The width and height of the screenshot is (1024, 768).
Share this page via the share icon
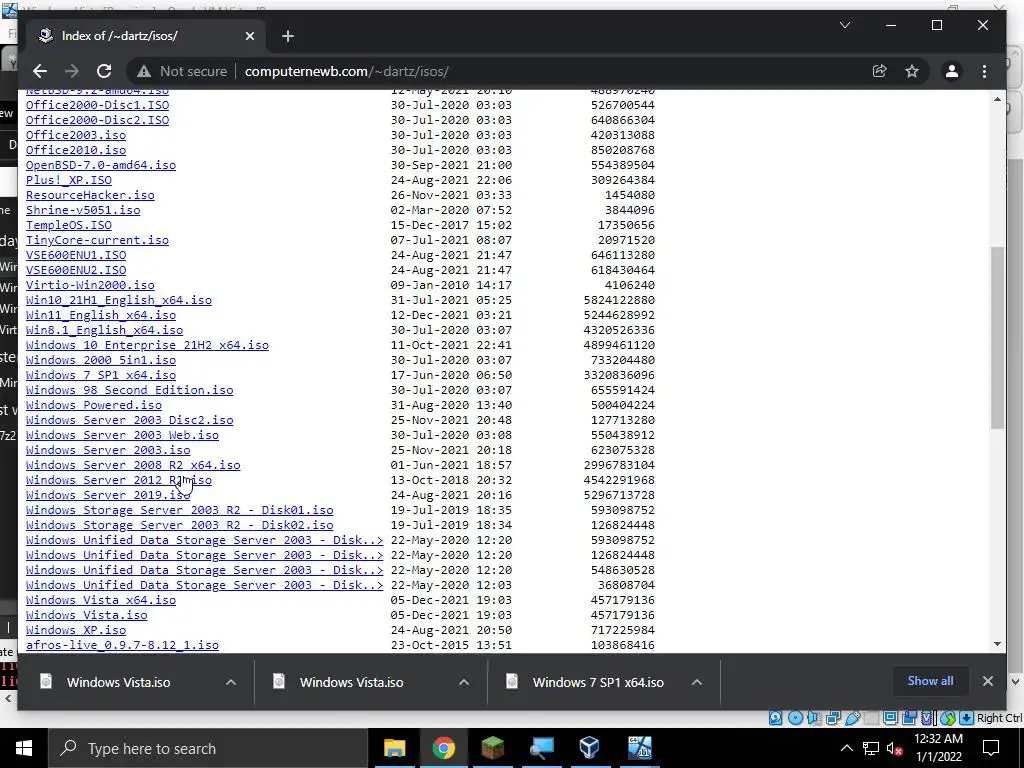tap(880, 71)
